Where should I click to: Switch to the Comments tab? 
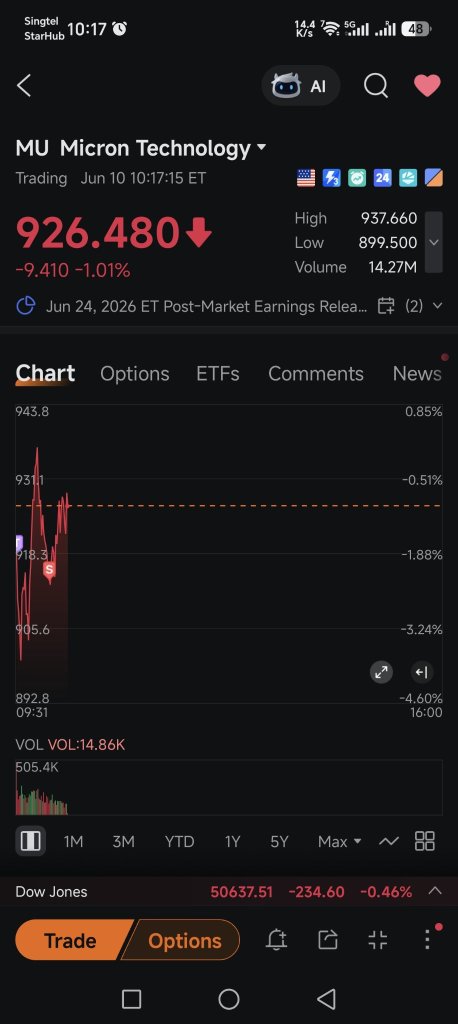316,374
